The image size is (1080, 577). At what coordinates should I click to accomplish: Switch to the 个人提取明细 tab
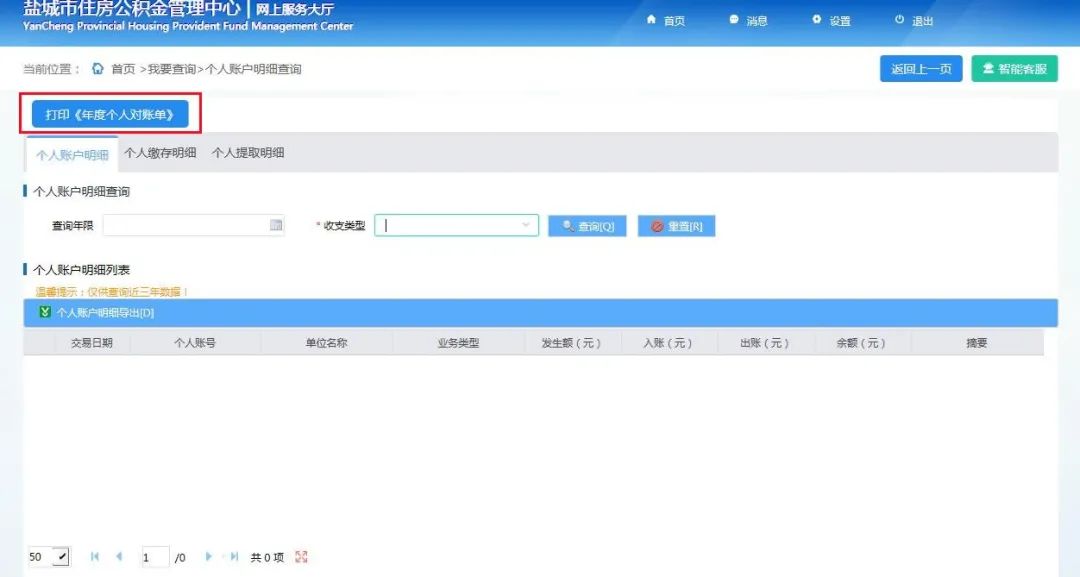coord(248,153)
